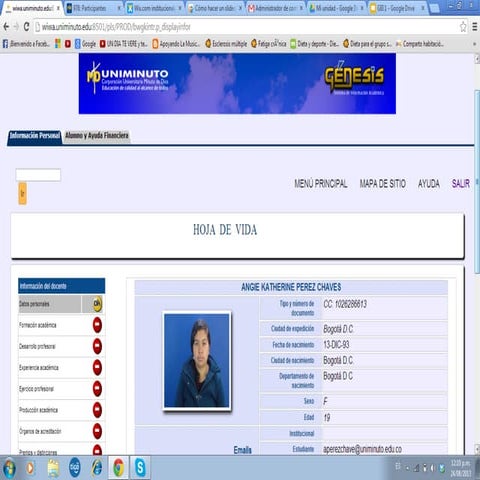This screenshot has height=480, width=480.
Task: Open the Apoyando La Music bookmark
Action: [176, 44]
